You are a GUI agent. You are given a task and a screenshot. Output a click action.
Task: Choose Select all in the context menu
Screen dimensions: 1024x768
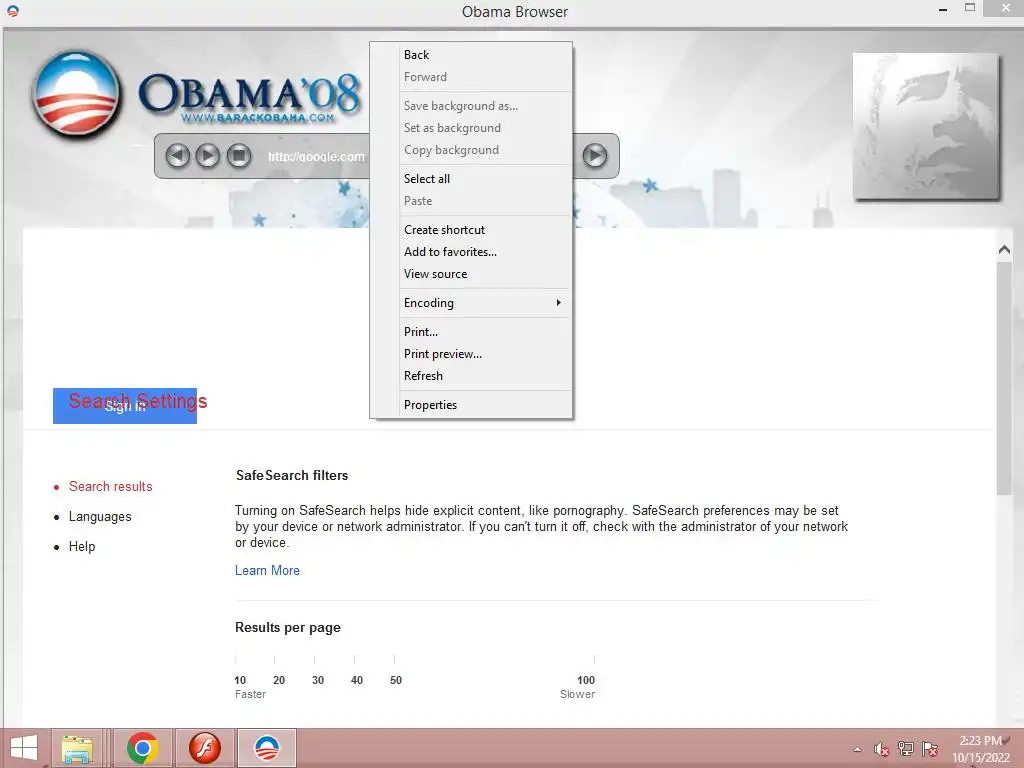click(x=471, y=179)
